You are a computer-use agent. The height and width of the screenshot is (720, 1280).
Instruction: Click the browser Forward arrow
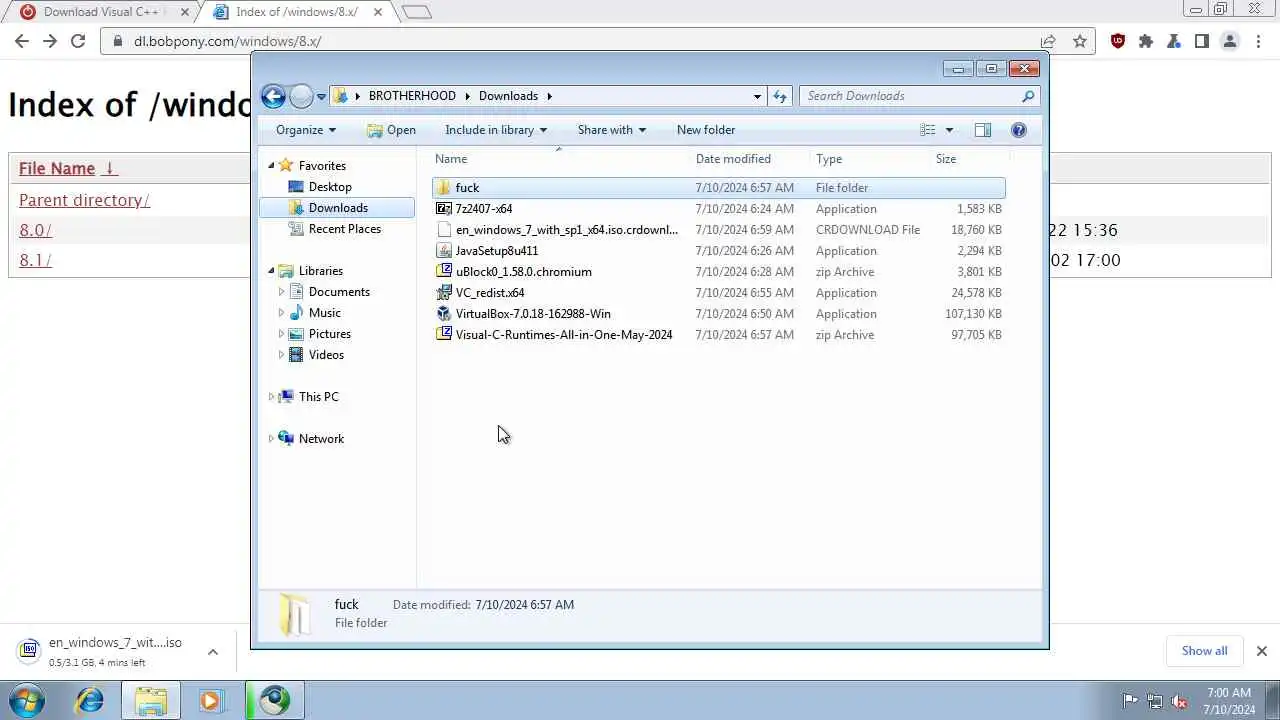50,41
